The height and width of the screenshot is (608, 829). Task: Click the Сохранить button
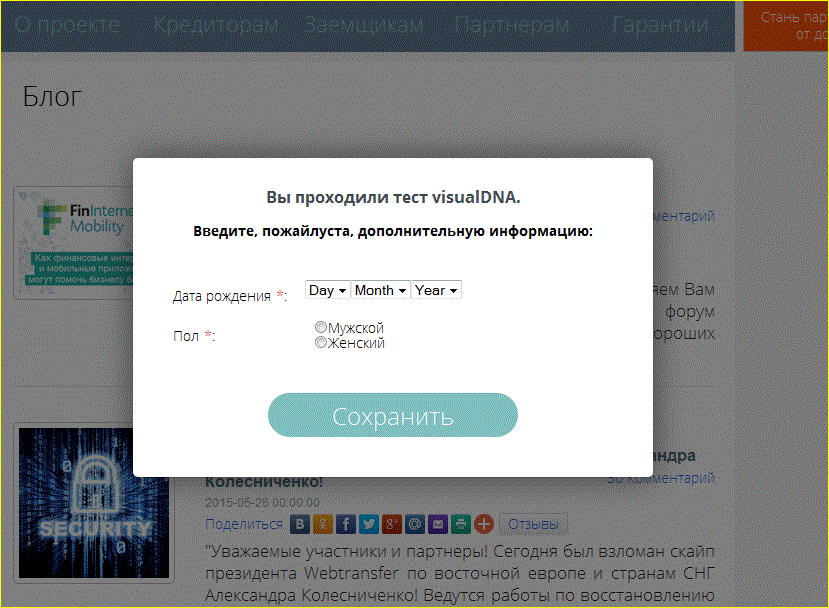tap(392, 414)
